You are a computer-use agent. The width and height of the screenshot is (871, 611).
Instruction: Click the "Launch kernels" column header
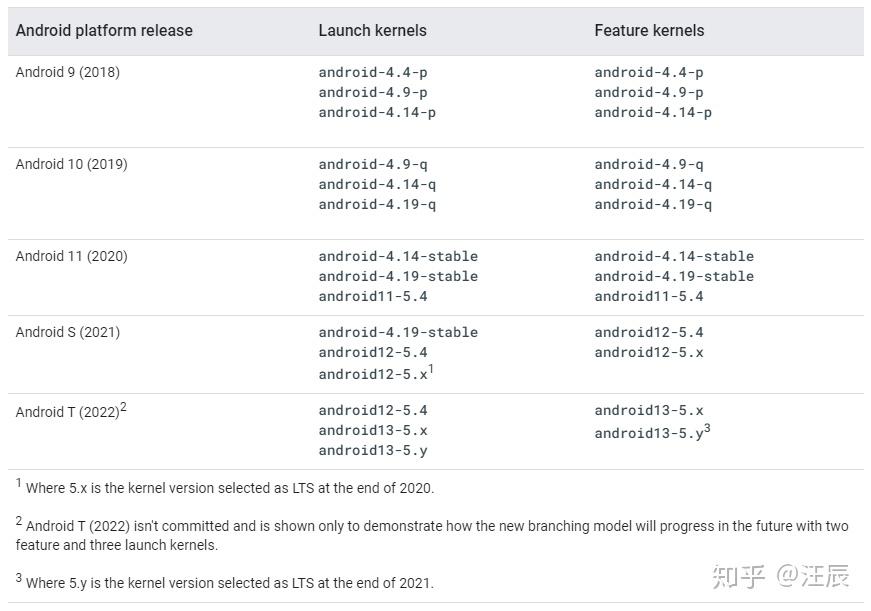[372, 31]
